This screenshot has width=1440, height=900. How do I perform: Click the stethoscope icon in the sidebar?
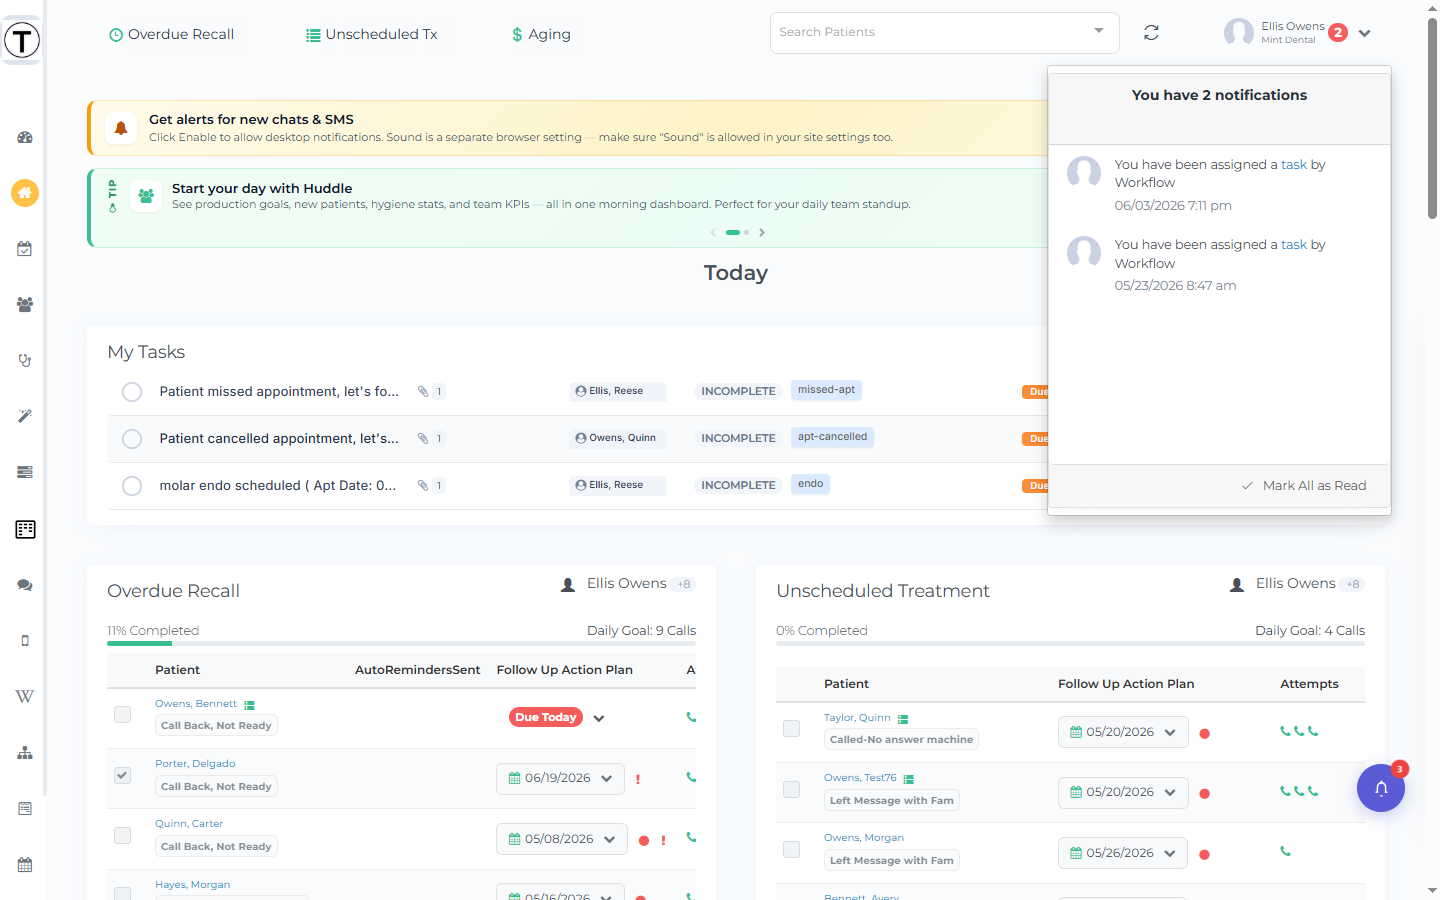coord(25,360)
